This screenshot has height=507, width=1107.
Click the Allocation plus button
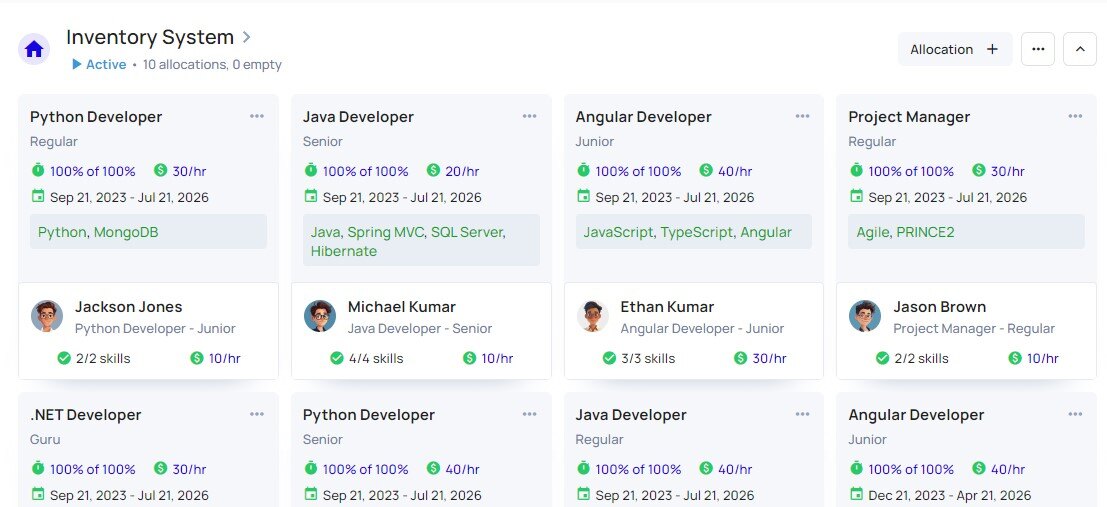(954, 49)
